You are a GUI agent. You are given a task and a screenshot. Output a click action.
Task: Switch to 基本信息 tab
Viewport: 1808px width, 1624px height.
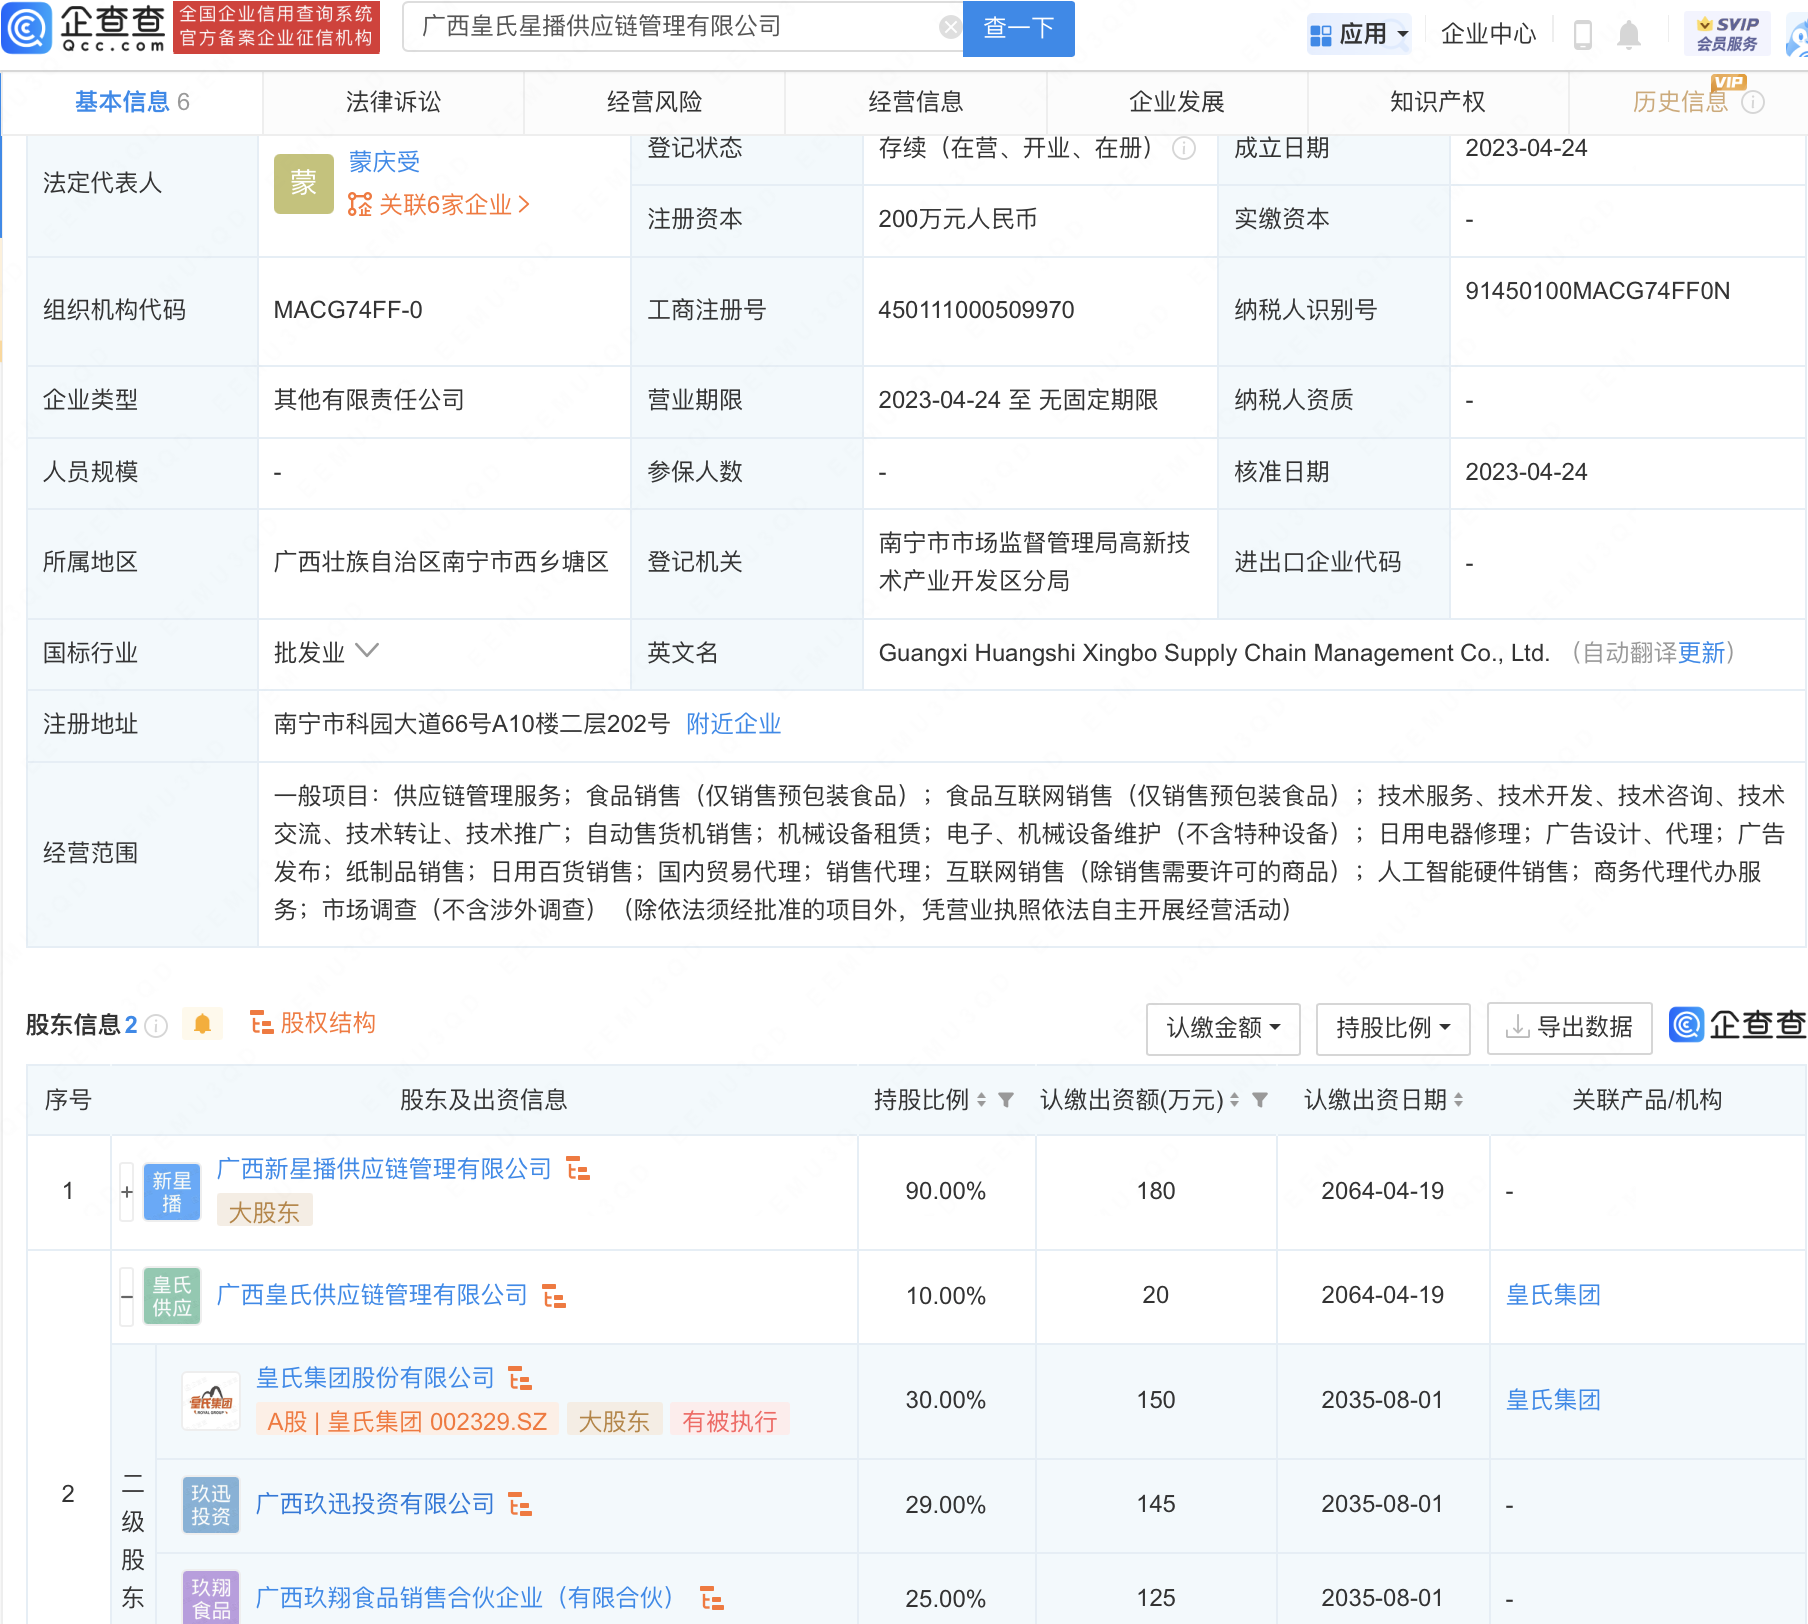click(x=132, y=102)
